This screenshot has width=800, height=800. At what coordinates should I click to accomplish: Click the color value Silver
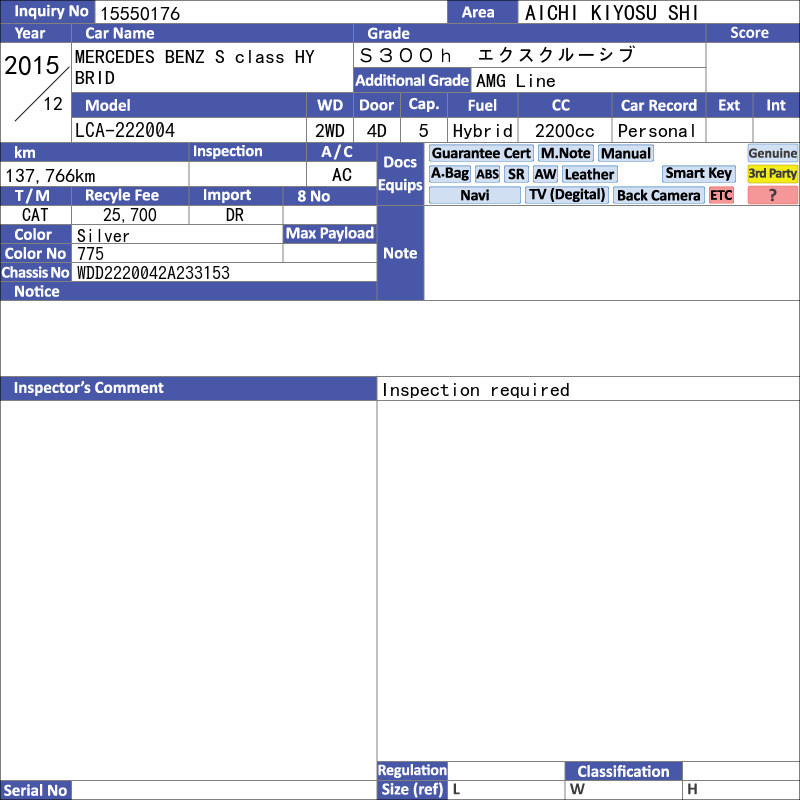click(x=103, y=235)
